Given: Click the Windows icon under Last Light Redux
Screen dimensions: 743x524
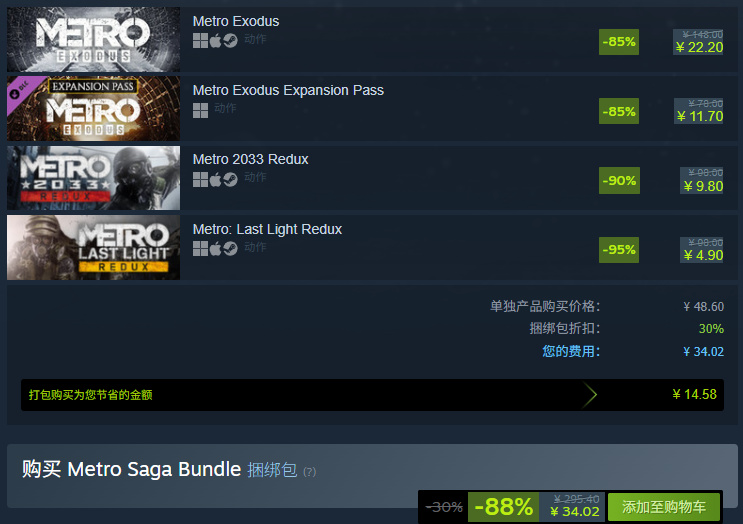Looking at the screenshot, I should coord(200,249).
